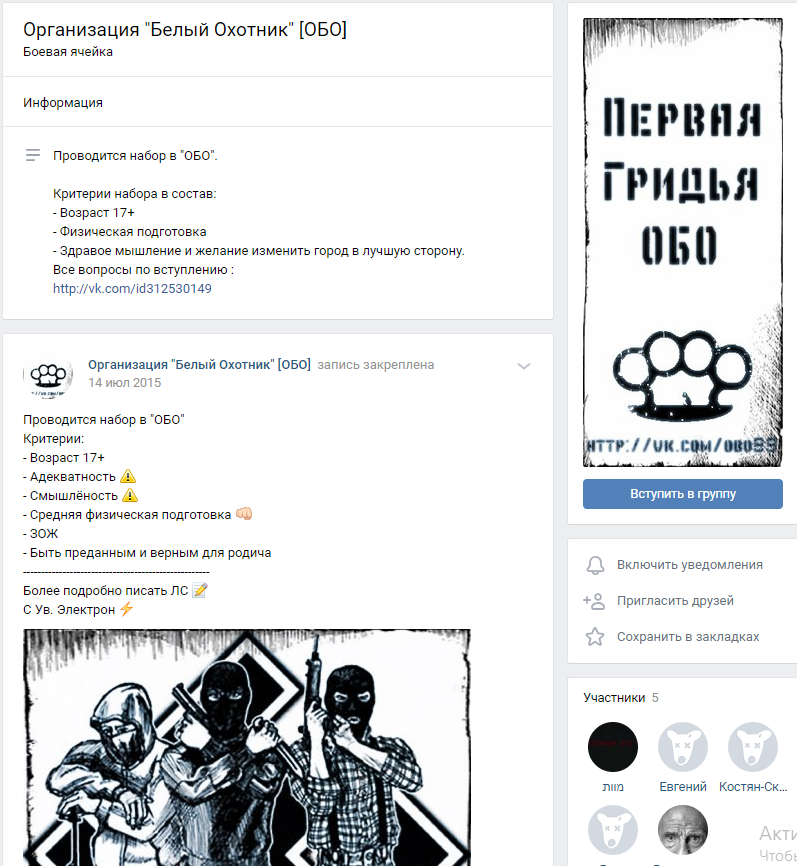
Task: Open the member avatar showing a bald man
Action: [683, 830]
